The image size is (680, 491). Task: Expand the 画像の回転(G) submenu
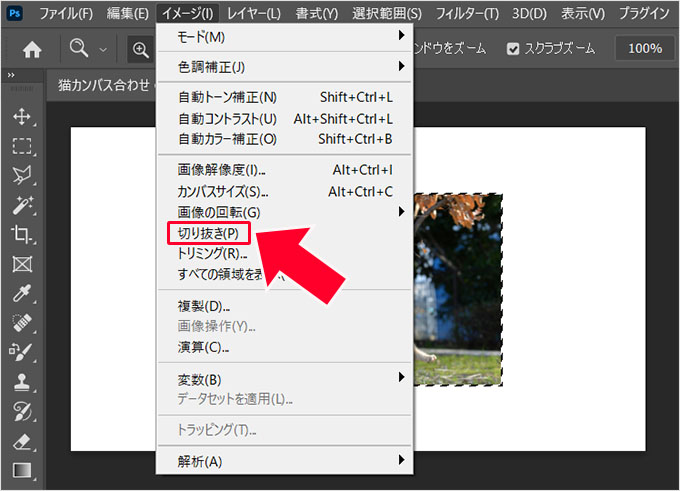tap(284, 212)
